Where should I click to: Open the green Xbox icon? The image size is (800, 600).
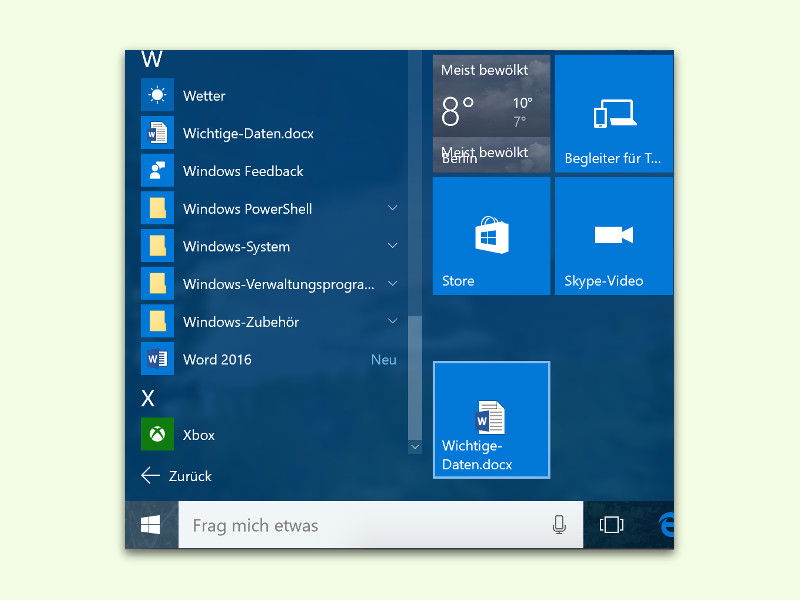click(x=157, y=434)
